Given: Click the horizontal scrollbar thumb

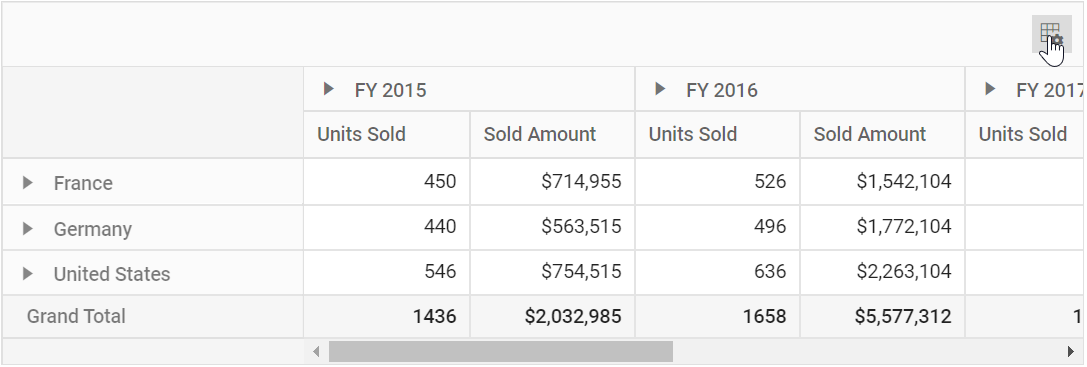Looking at the screenshot, I should [501, 352].
